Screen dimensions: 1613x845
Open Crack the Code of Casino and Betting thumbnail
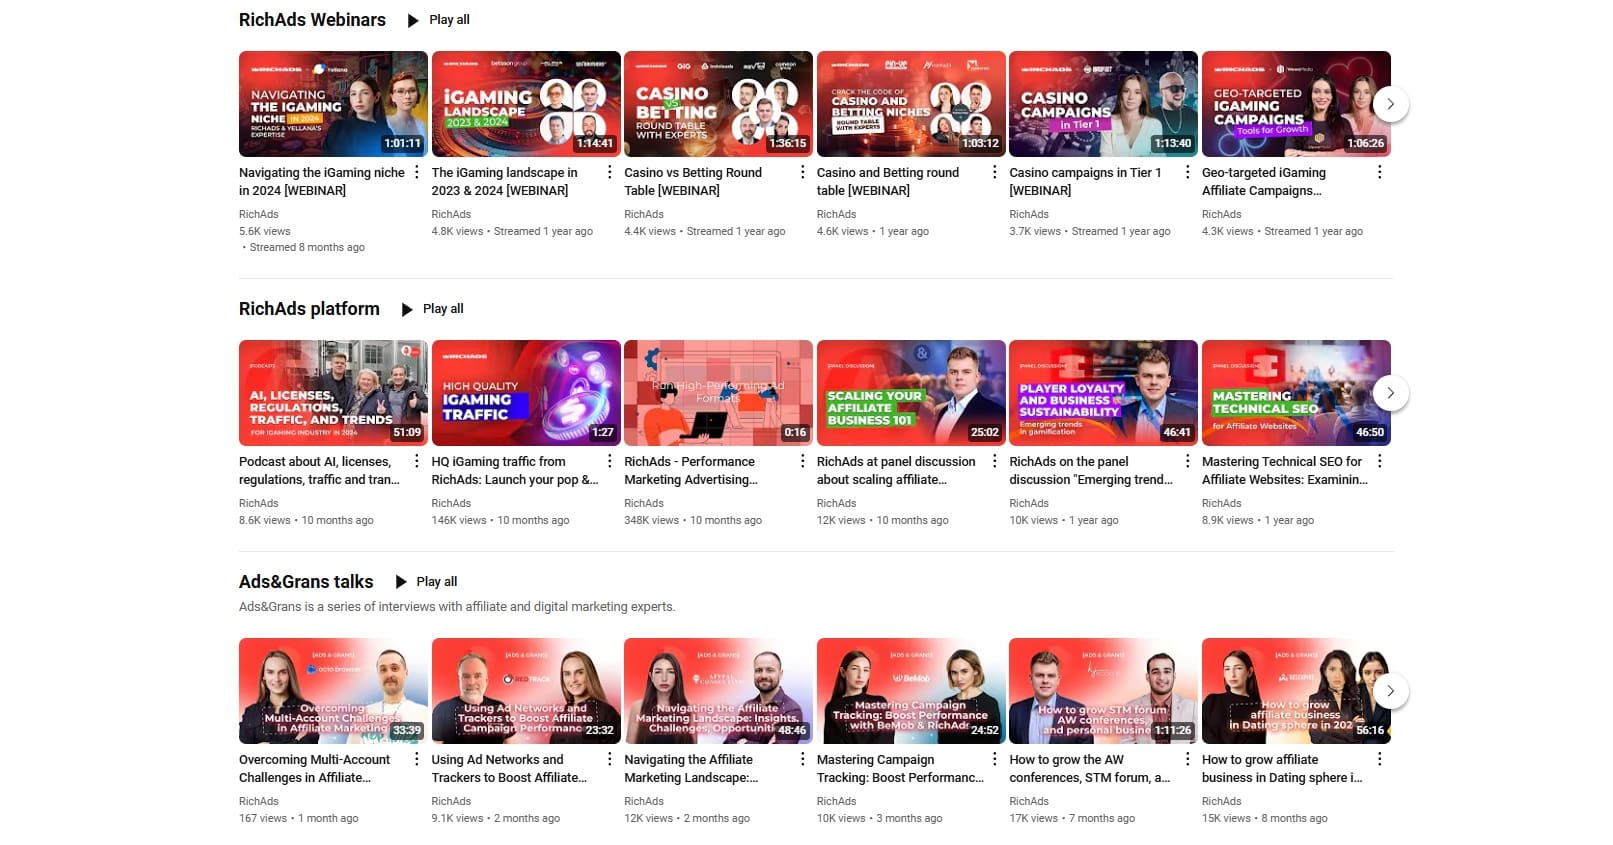[x=911, y=104]
